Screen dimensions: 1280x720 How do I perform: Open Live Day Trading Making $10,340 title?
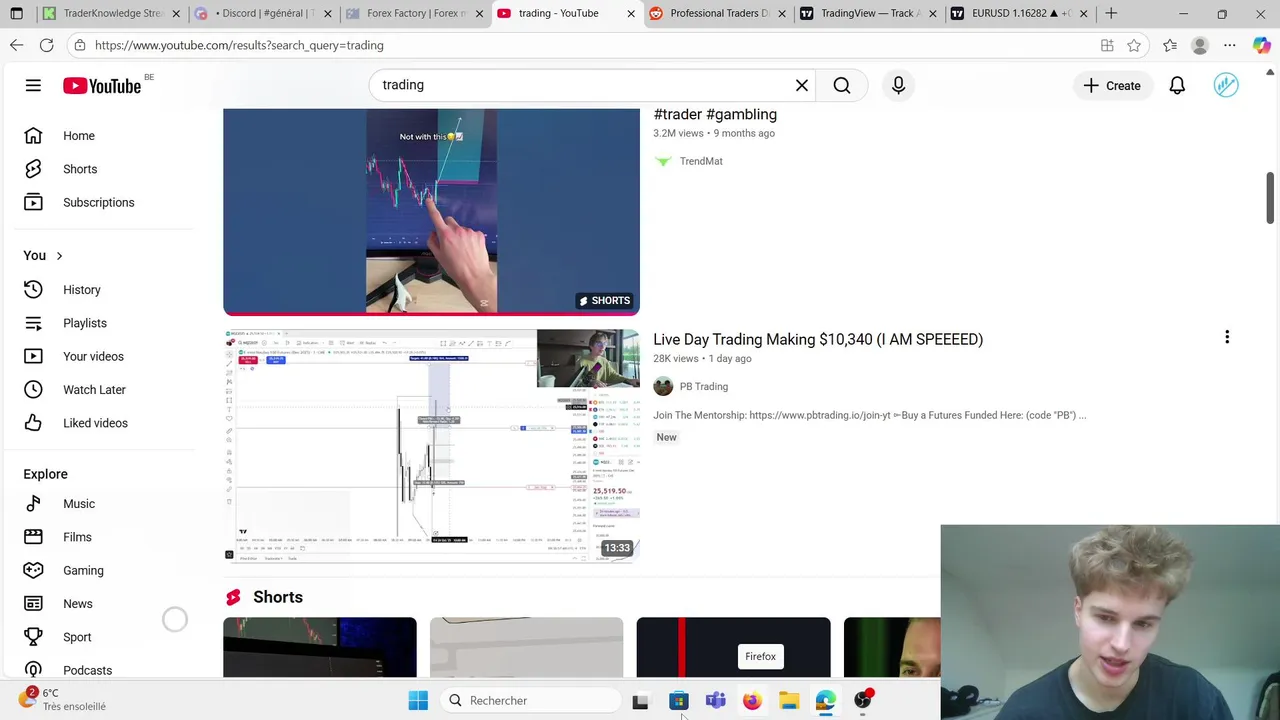pos(818,339)
